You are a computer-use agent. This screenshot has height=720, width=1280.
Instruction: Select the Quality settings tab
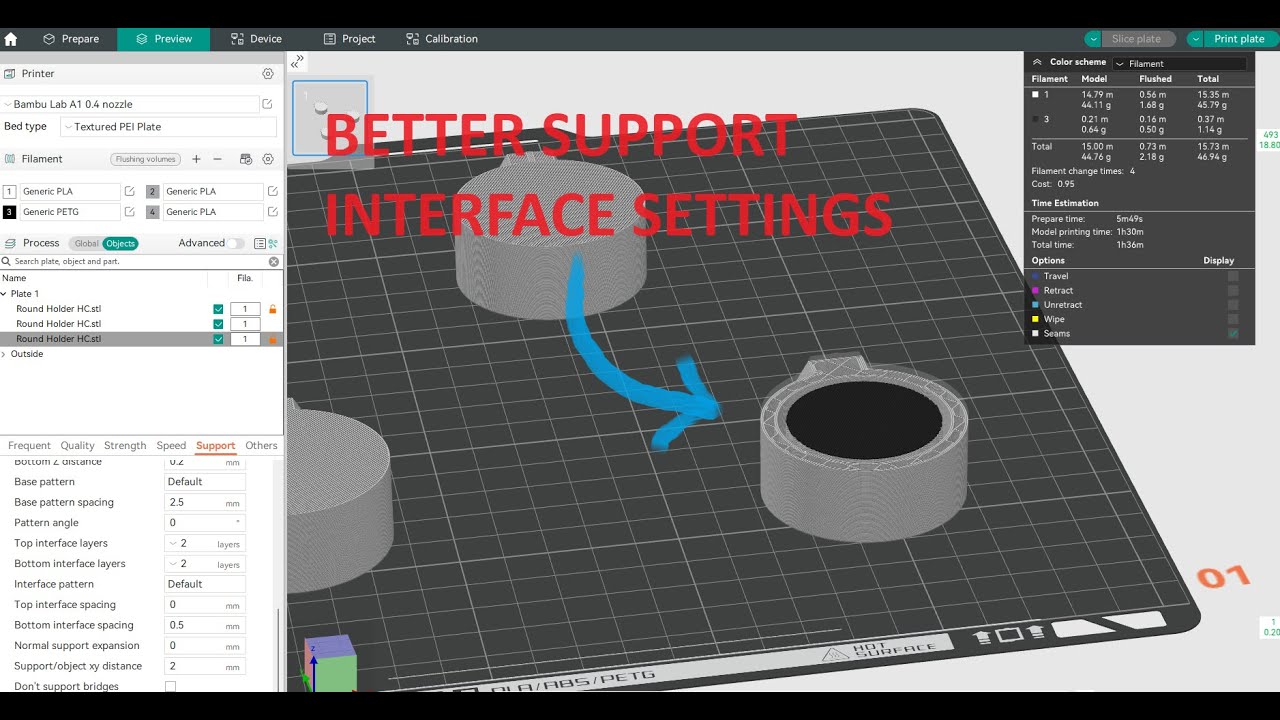coord(77,446)
